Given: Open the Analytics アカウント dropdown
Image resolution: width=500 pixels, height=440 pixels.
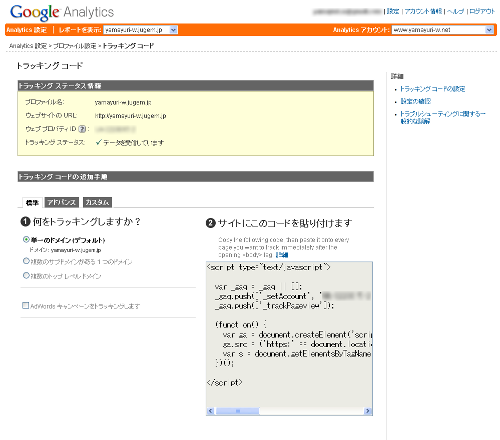Looking at the screenshot, I should 442,30.
